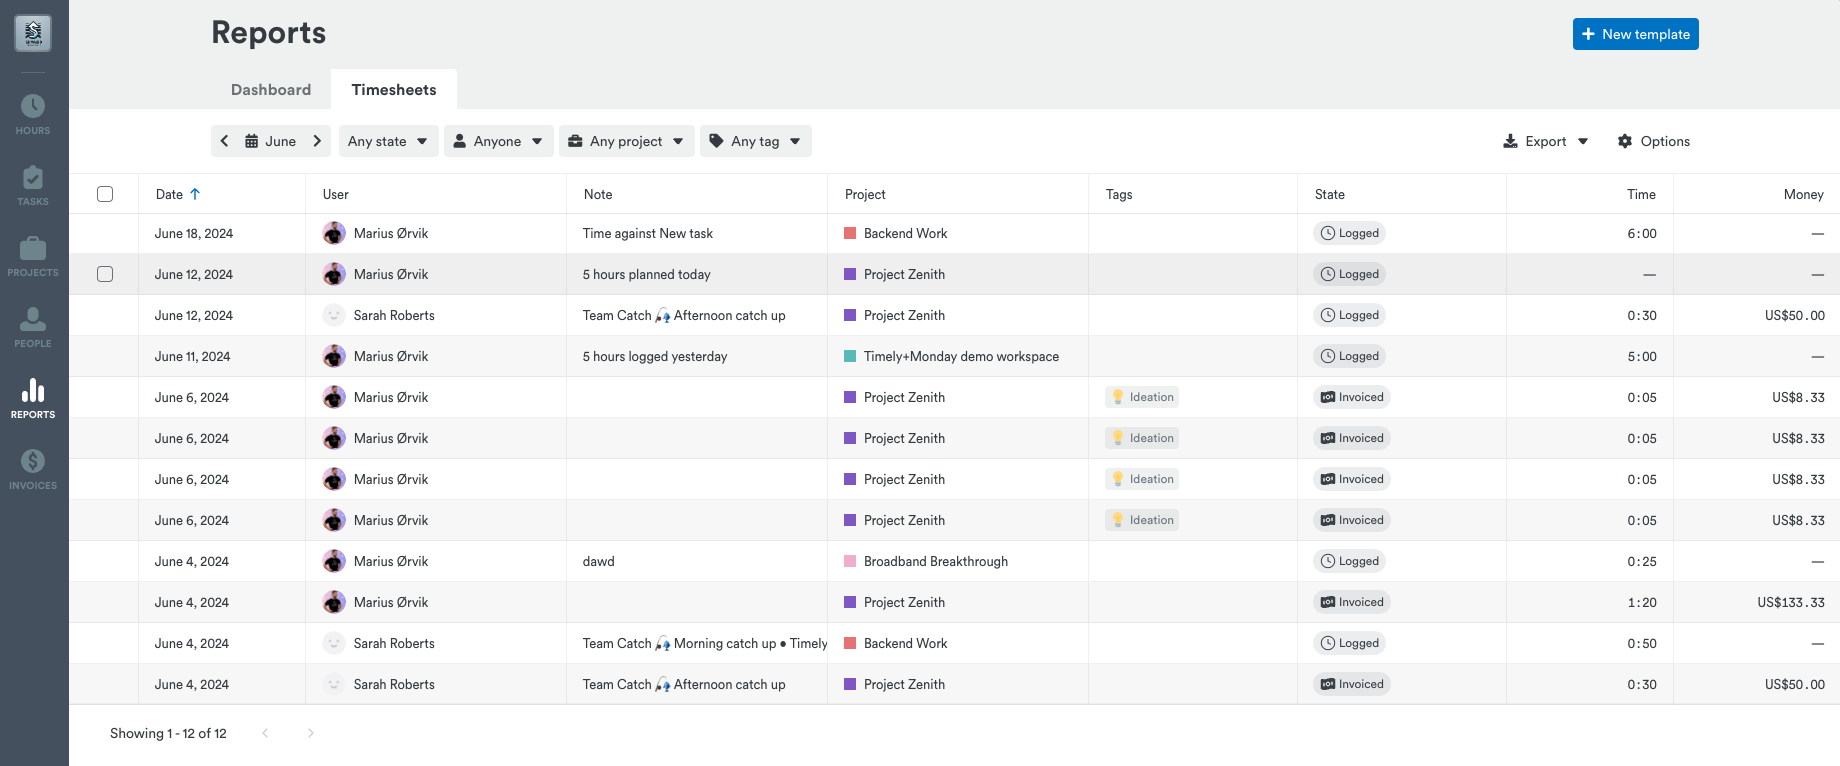Image resolution: width=1840 pixels, height=766 pixels.
Task: Open the Any tag filter dropdown
Action: tap(755, 141)
